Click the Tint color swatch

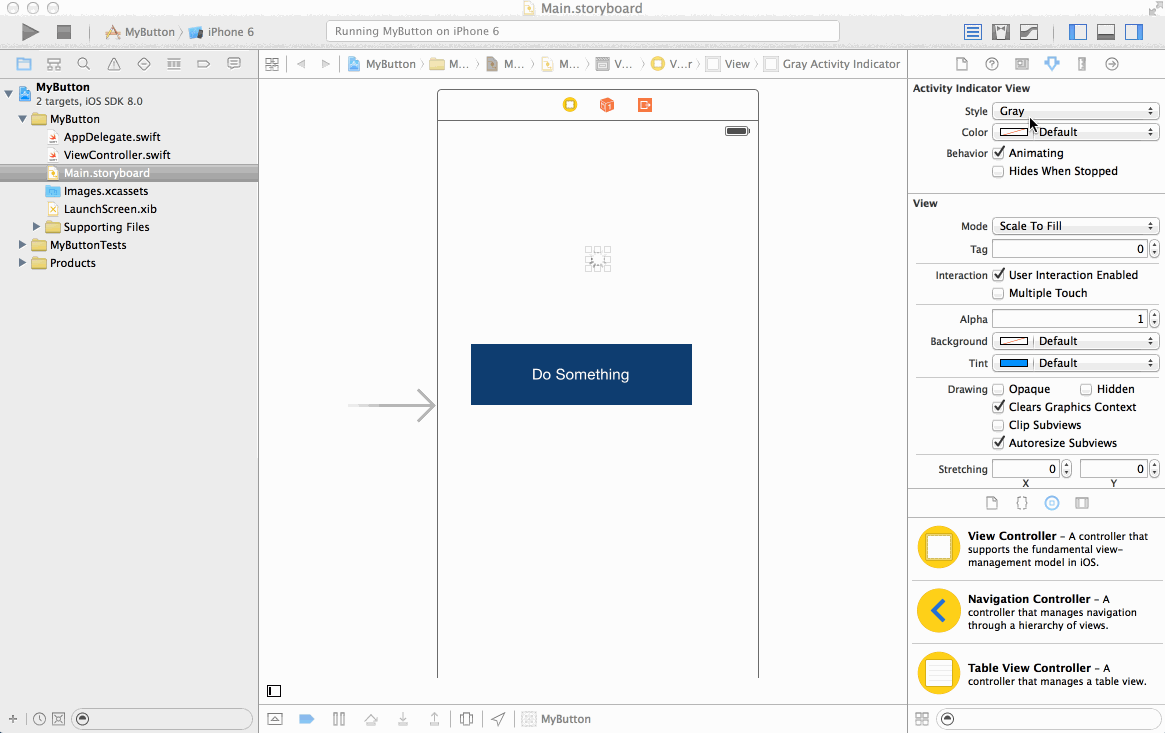pyautogui.click(x=1013, y=363)
